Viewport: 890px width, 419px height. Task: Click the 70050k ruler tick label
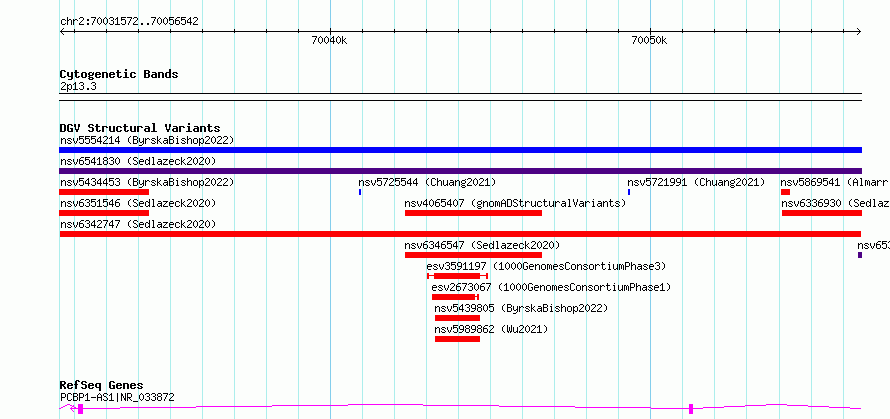(649, 40)
